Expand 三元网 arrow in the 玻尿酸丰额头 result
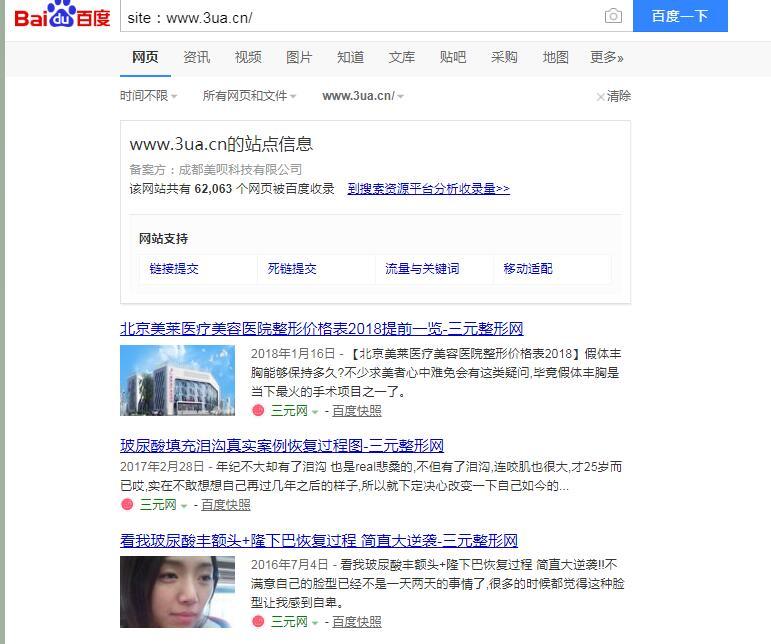Image resolution: width=771 pixels, height=644 pixels. (x=315, y=623)
